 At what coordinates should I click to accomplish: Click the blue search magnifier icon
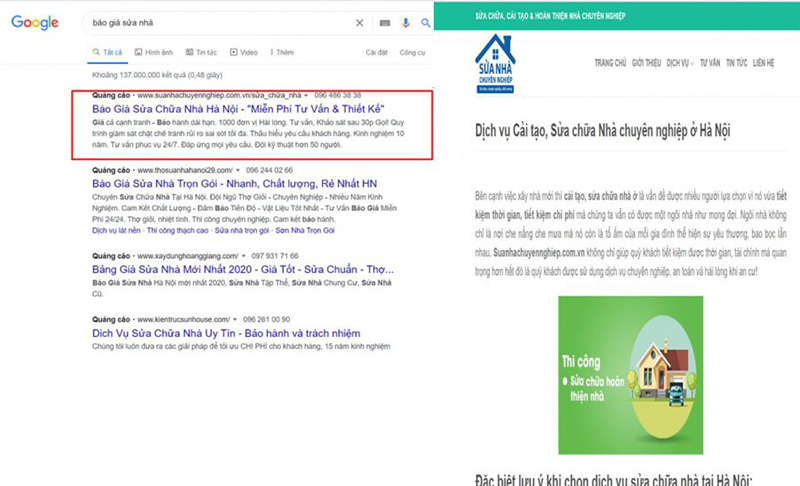(426, 23)
